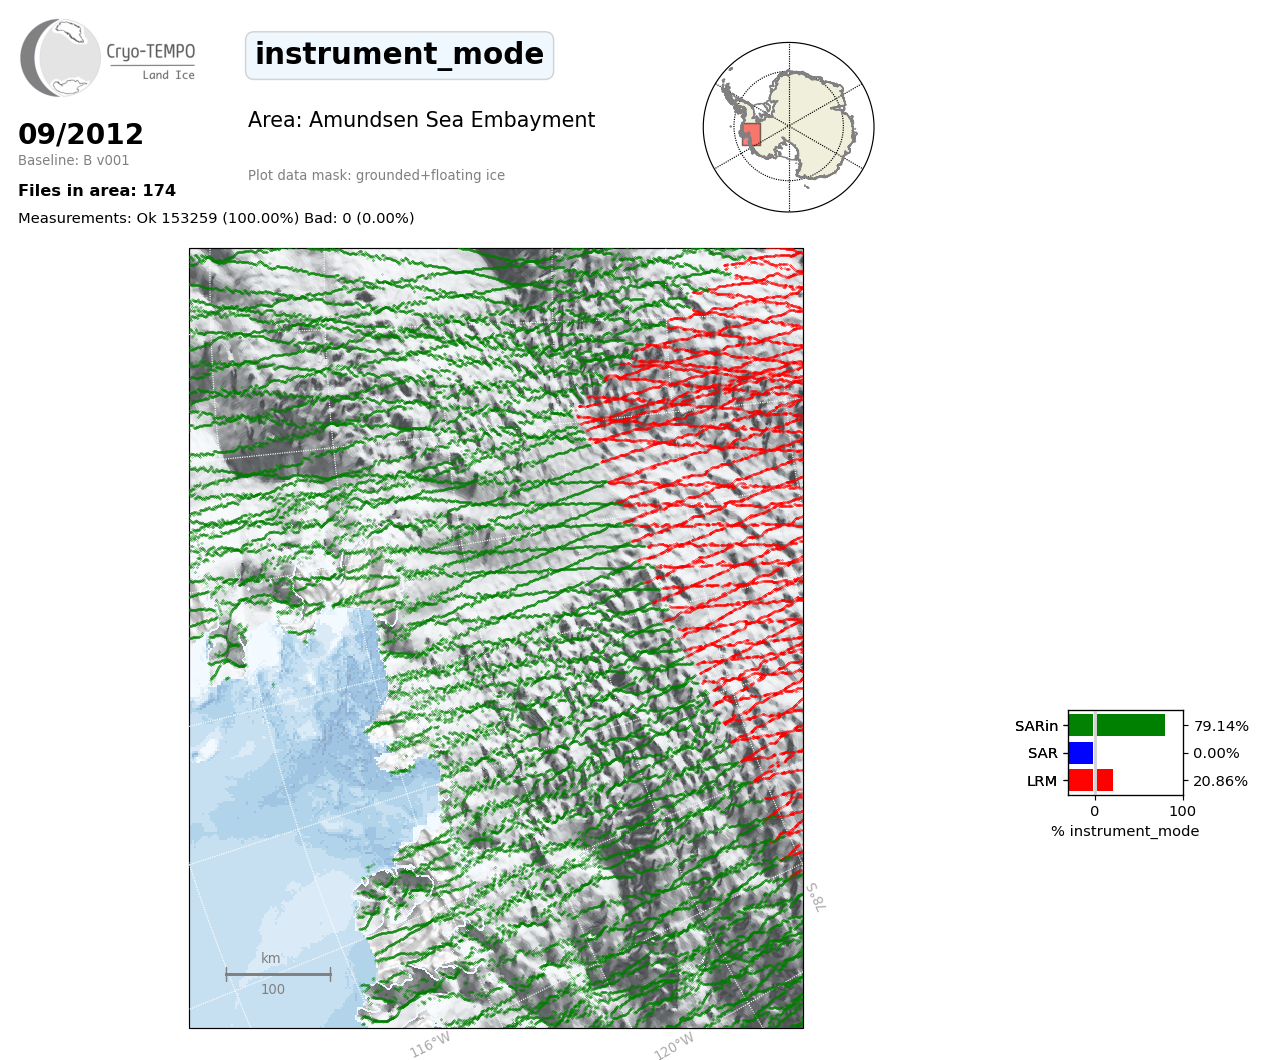Click the Area: Amundsen Sea Embayment text
Screen dimensions: 1272x1060
(x=421, y=120)
